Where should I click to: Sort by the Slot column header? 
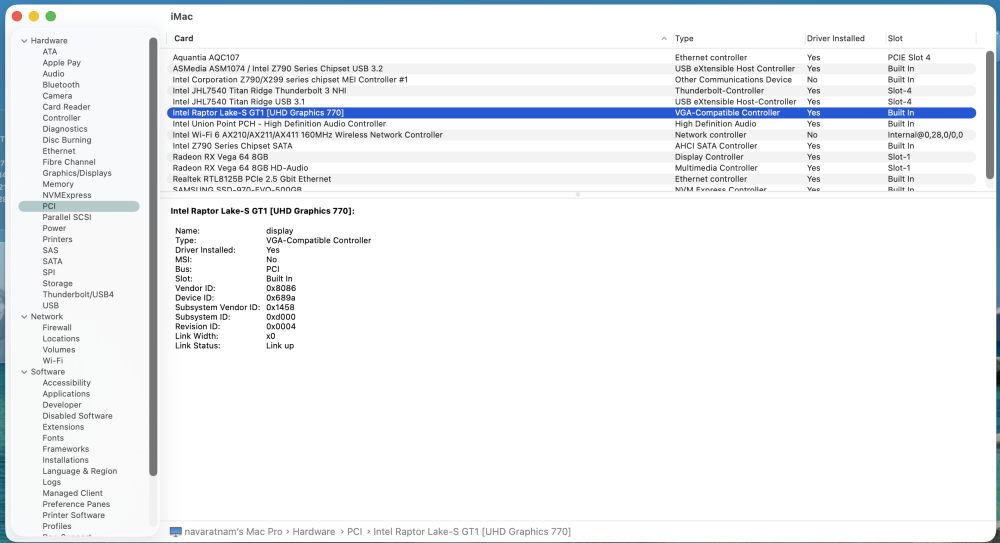coord(895,38)
